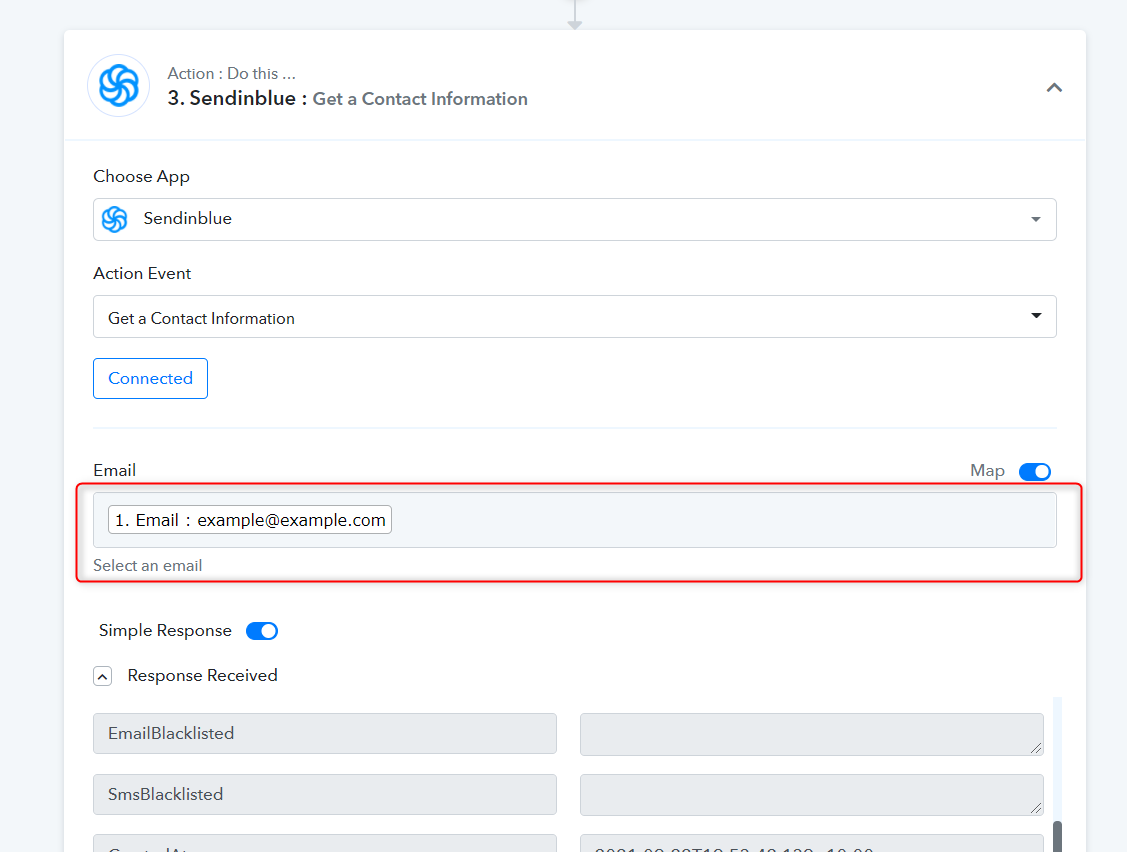The width and height of the screenshot is (1127, 852).
Task: Toggle the Map switch for Email
Action: (x=1034, y=472)
